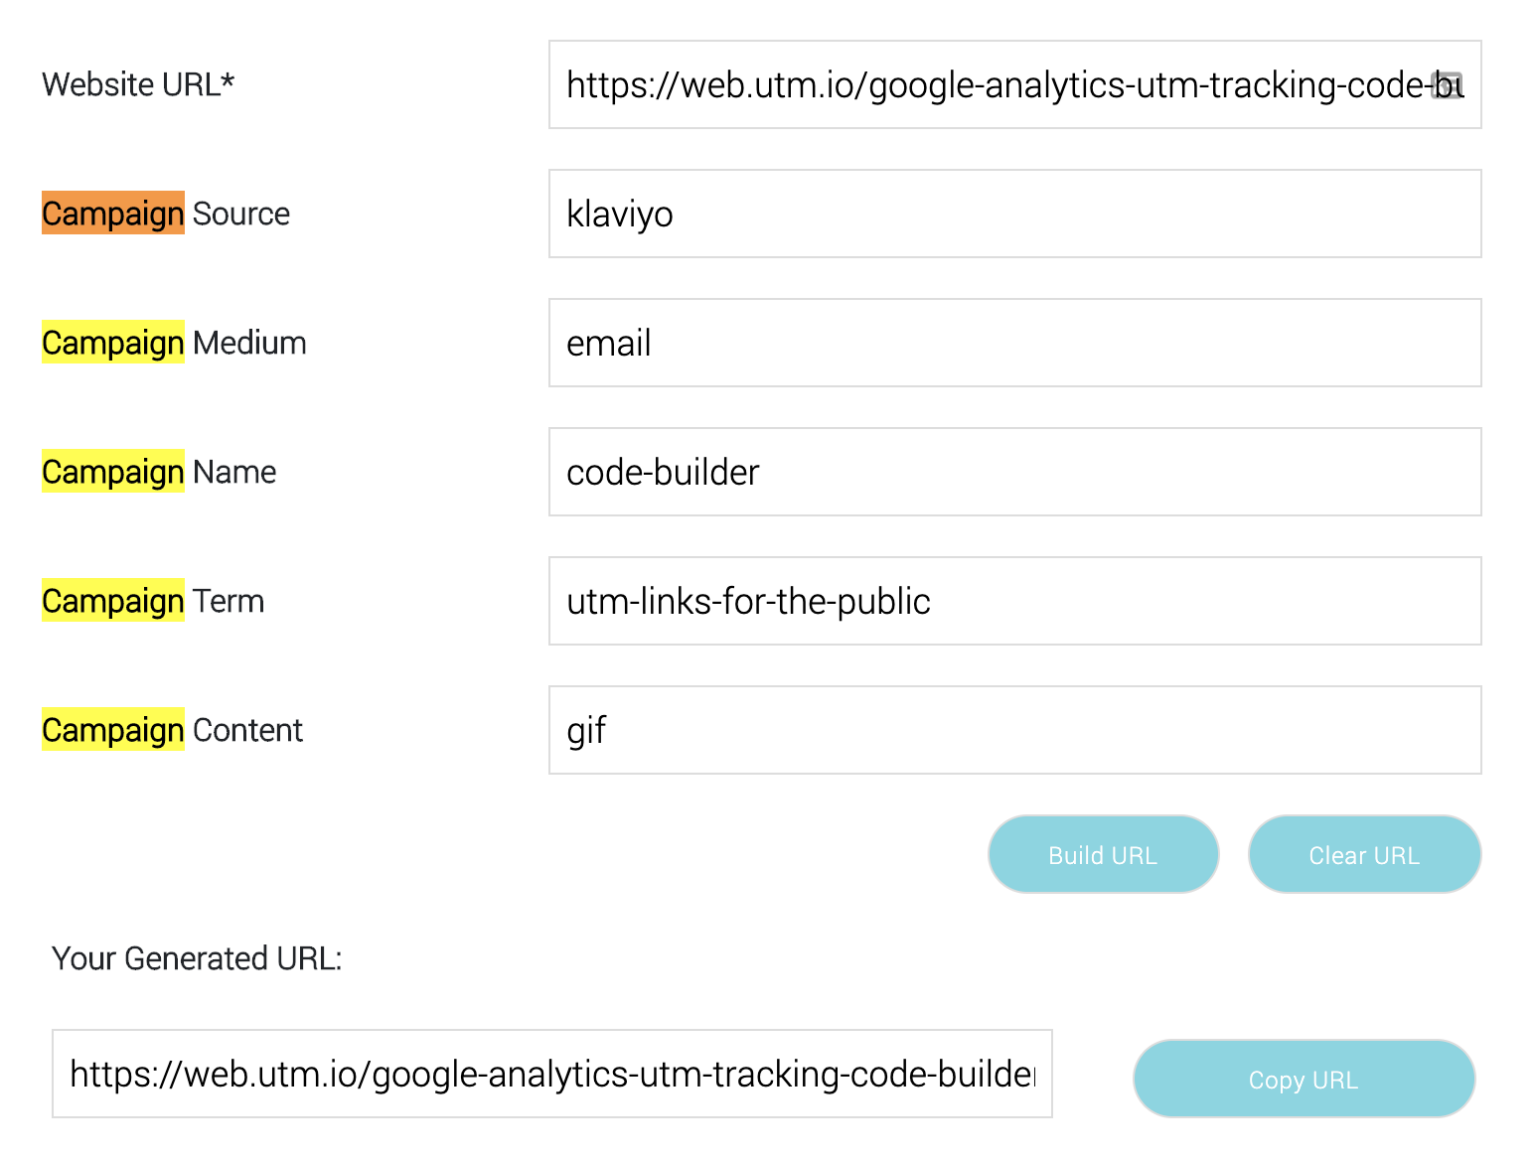This screenshot has width=1536, height=1160.
Task: Select the Campaign Name field with code-builder
Action: 1014,471
